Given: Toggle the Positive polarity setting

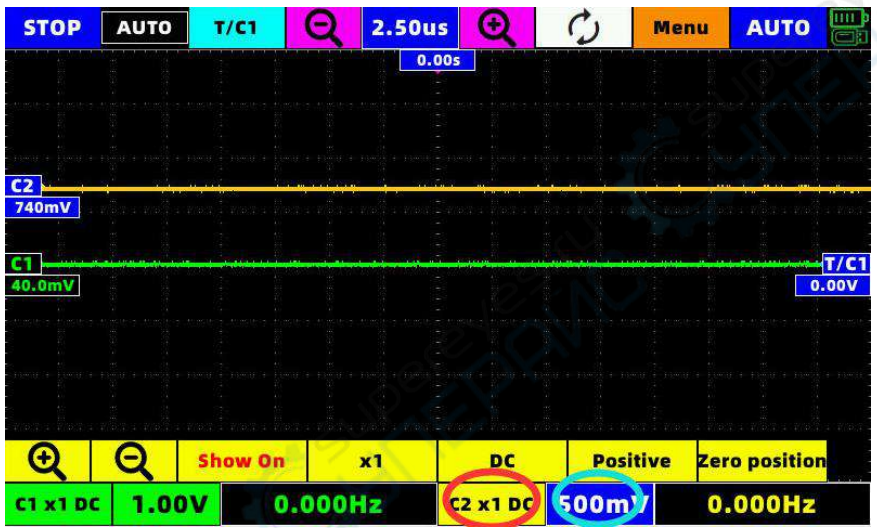Looking at the screenshot, I should coord(632,461).
